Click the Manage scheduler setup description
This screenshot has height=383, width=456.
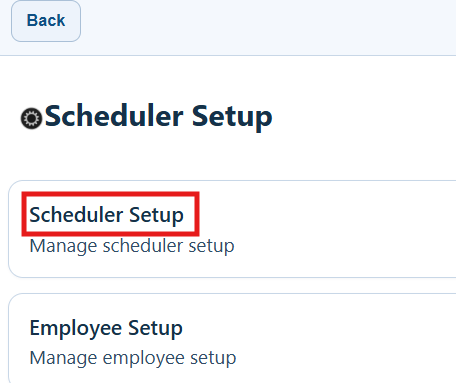132,246
